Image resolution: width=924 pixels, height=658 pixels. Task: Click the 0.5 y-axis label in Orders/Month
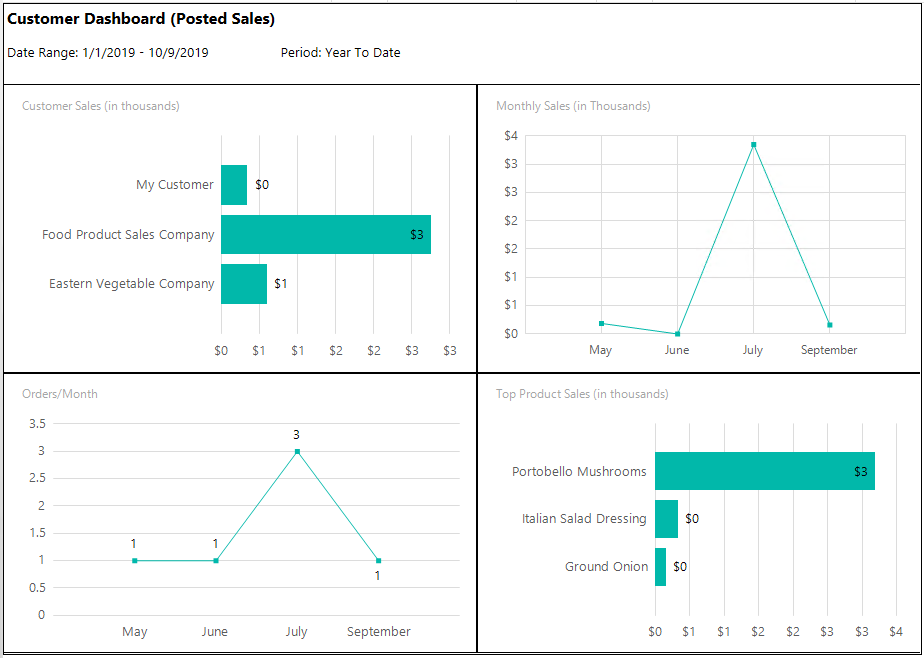click(37, 588)
